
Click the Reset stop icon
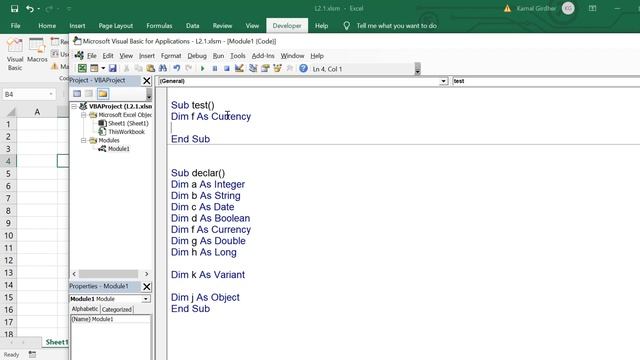227,69
